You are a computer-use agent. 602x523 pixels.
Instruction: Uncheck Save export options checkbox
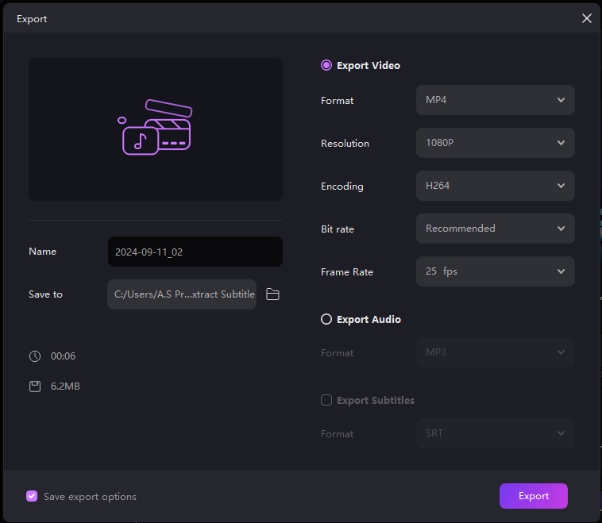(32, 496)
